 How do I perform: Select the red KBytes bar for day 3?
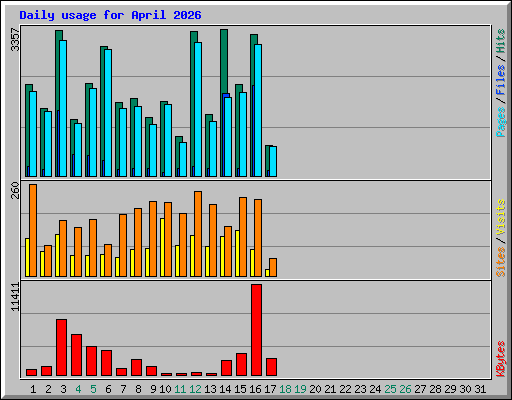61,348
